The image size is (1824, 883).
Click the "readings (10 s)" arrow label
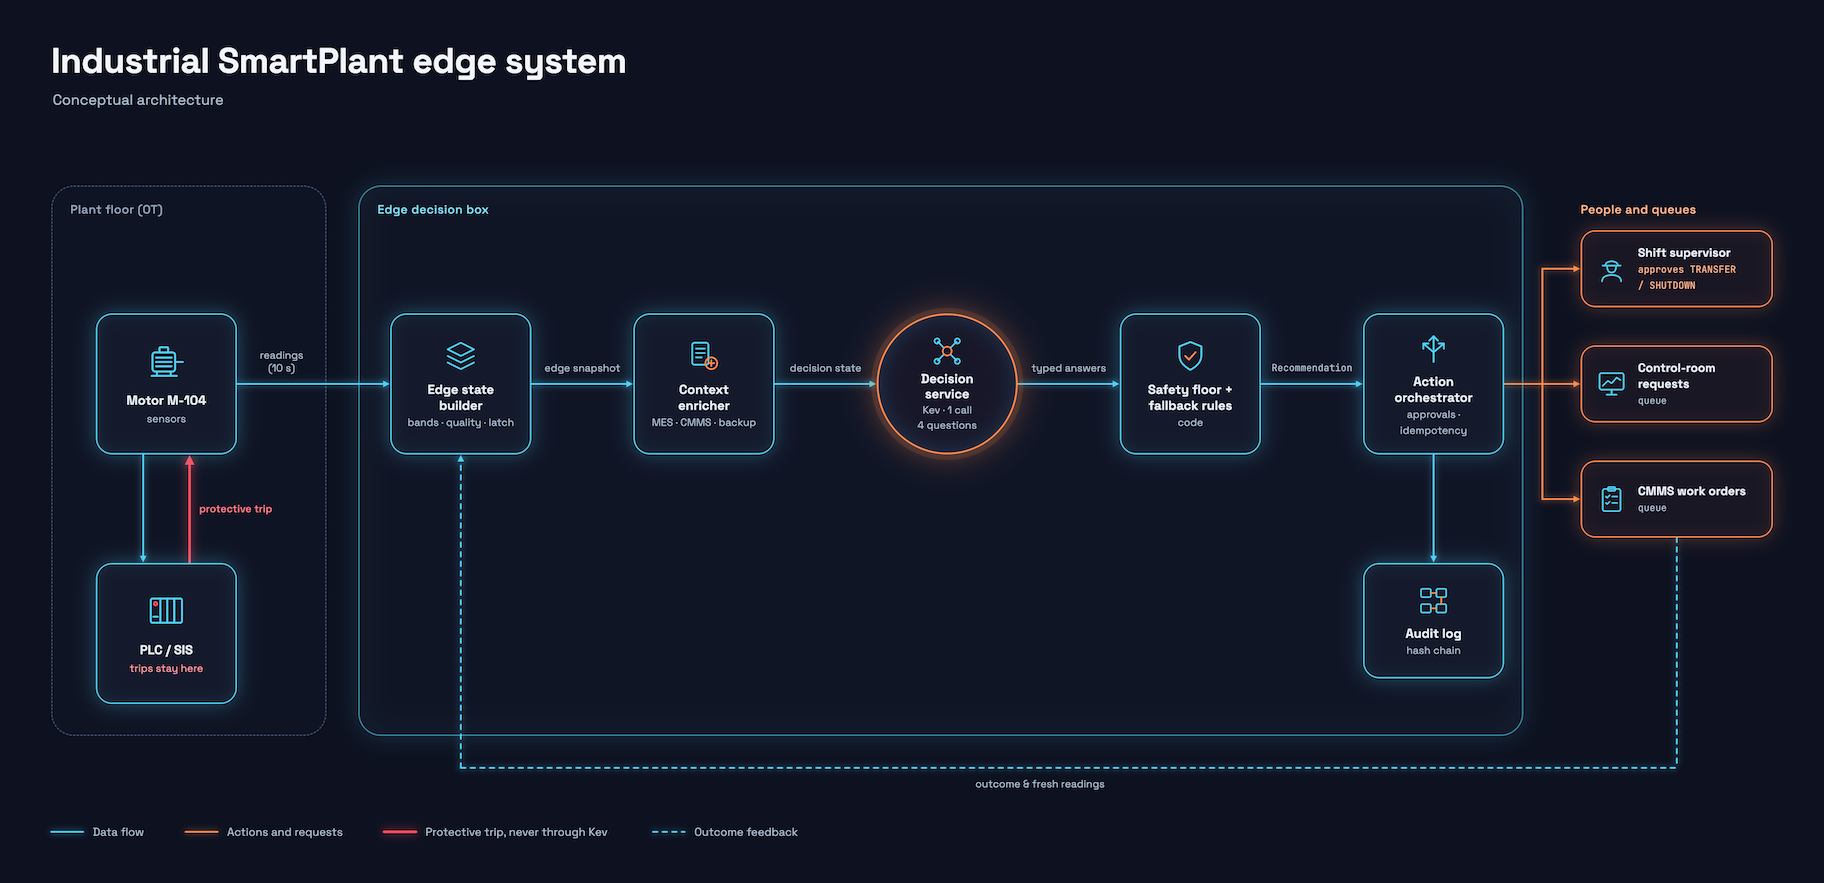click(281, 362)
